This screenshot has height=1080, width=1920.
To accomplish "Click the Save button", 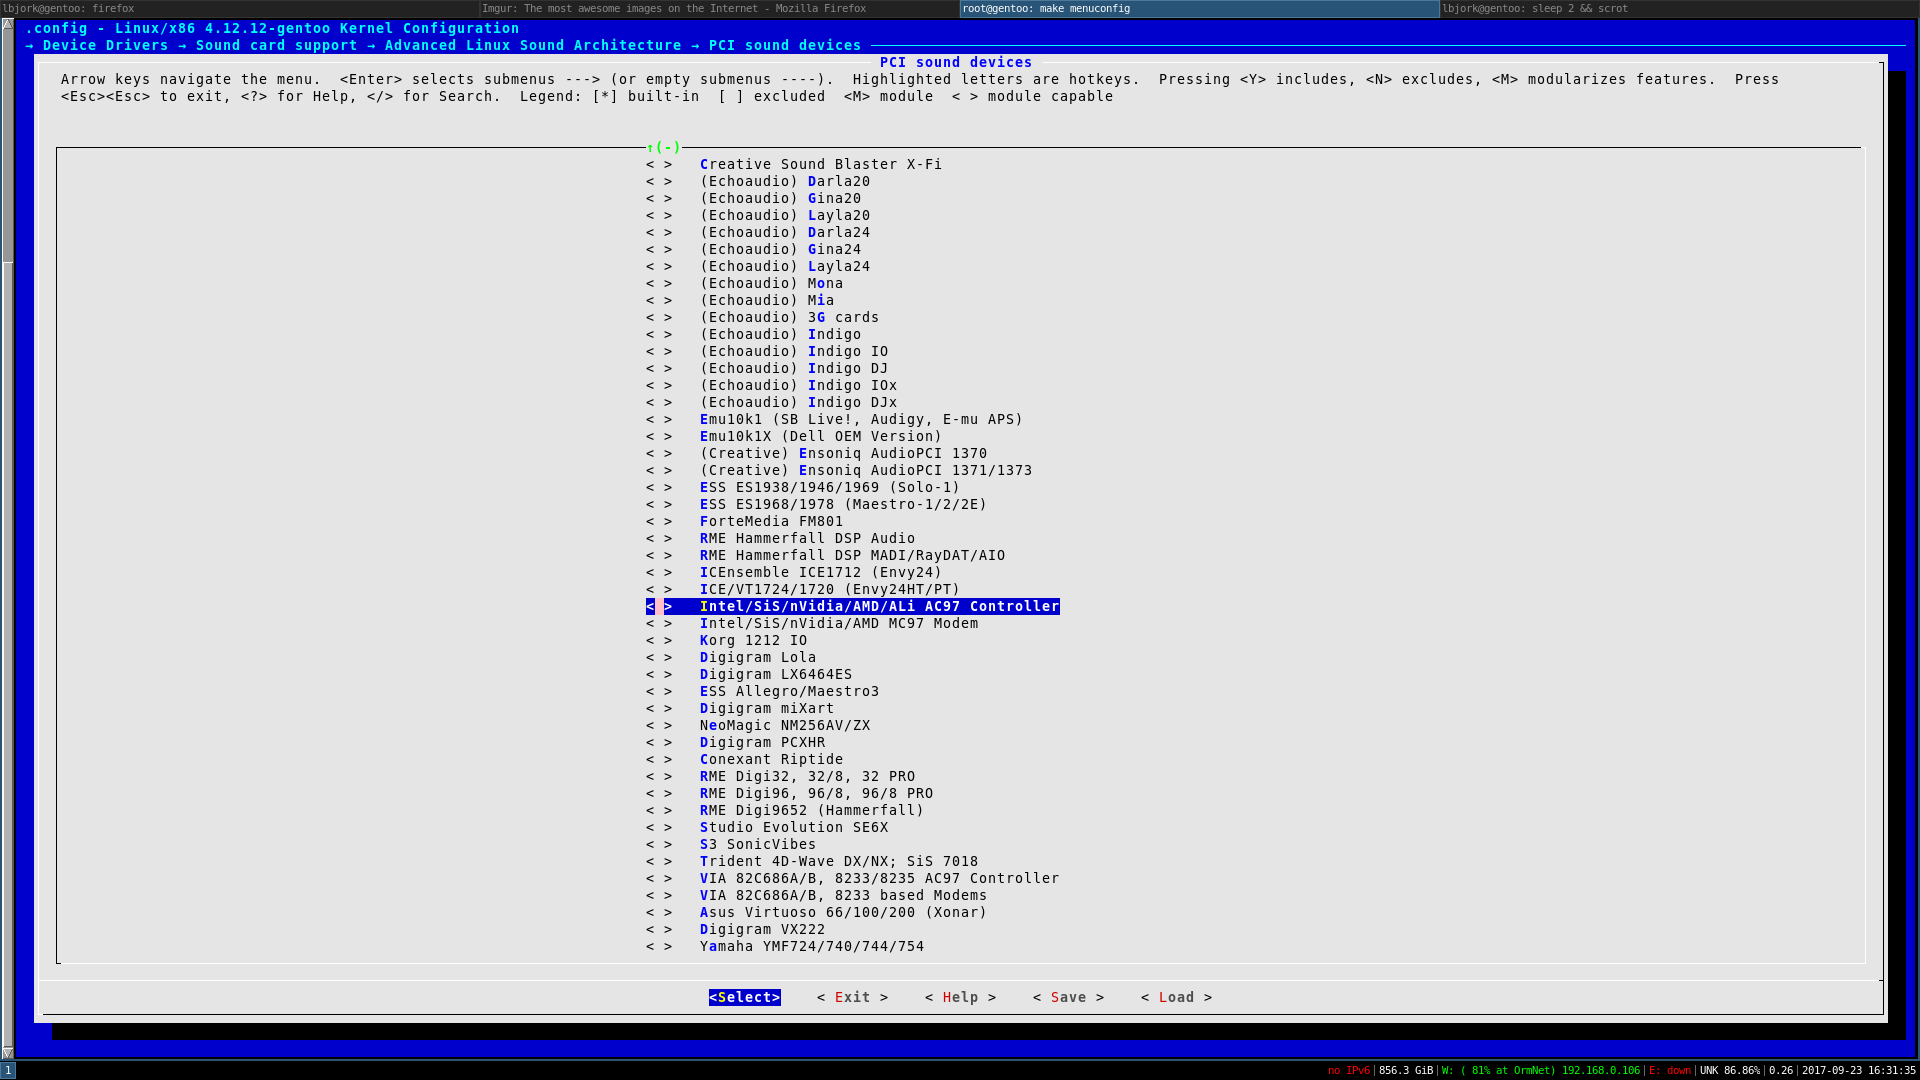I will (1068, 997).
